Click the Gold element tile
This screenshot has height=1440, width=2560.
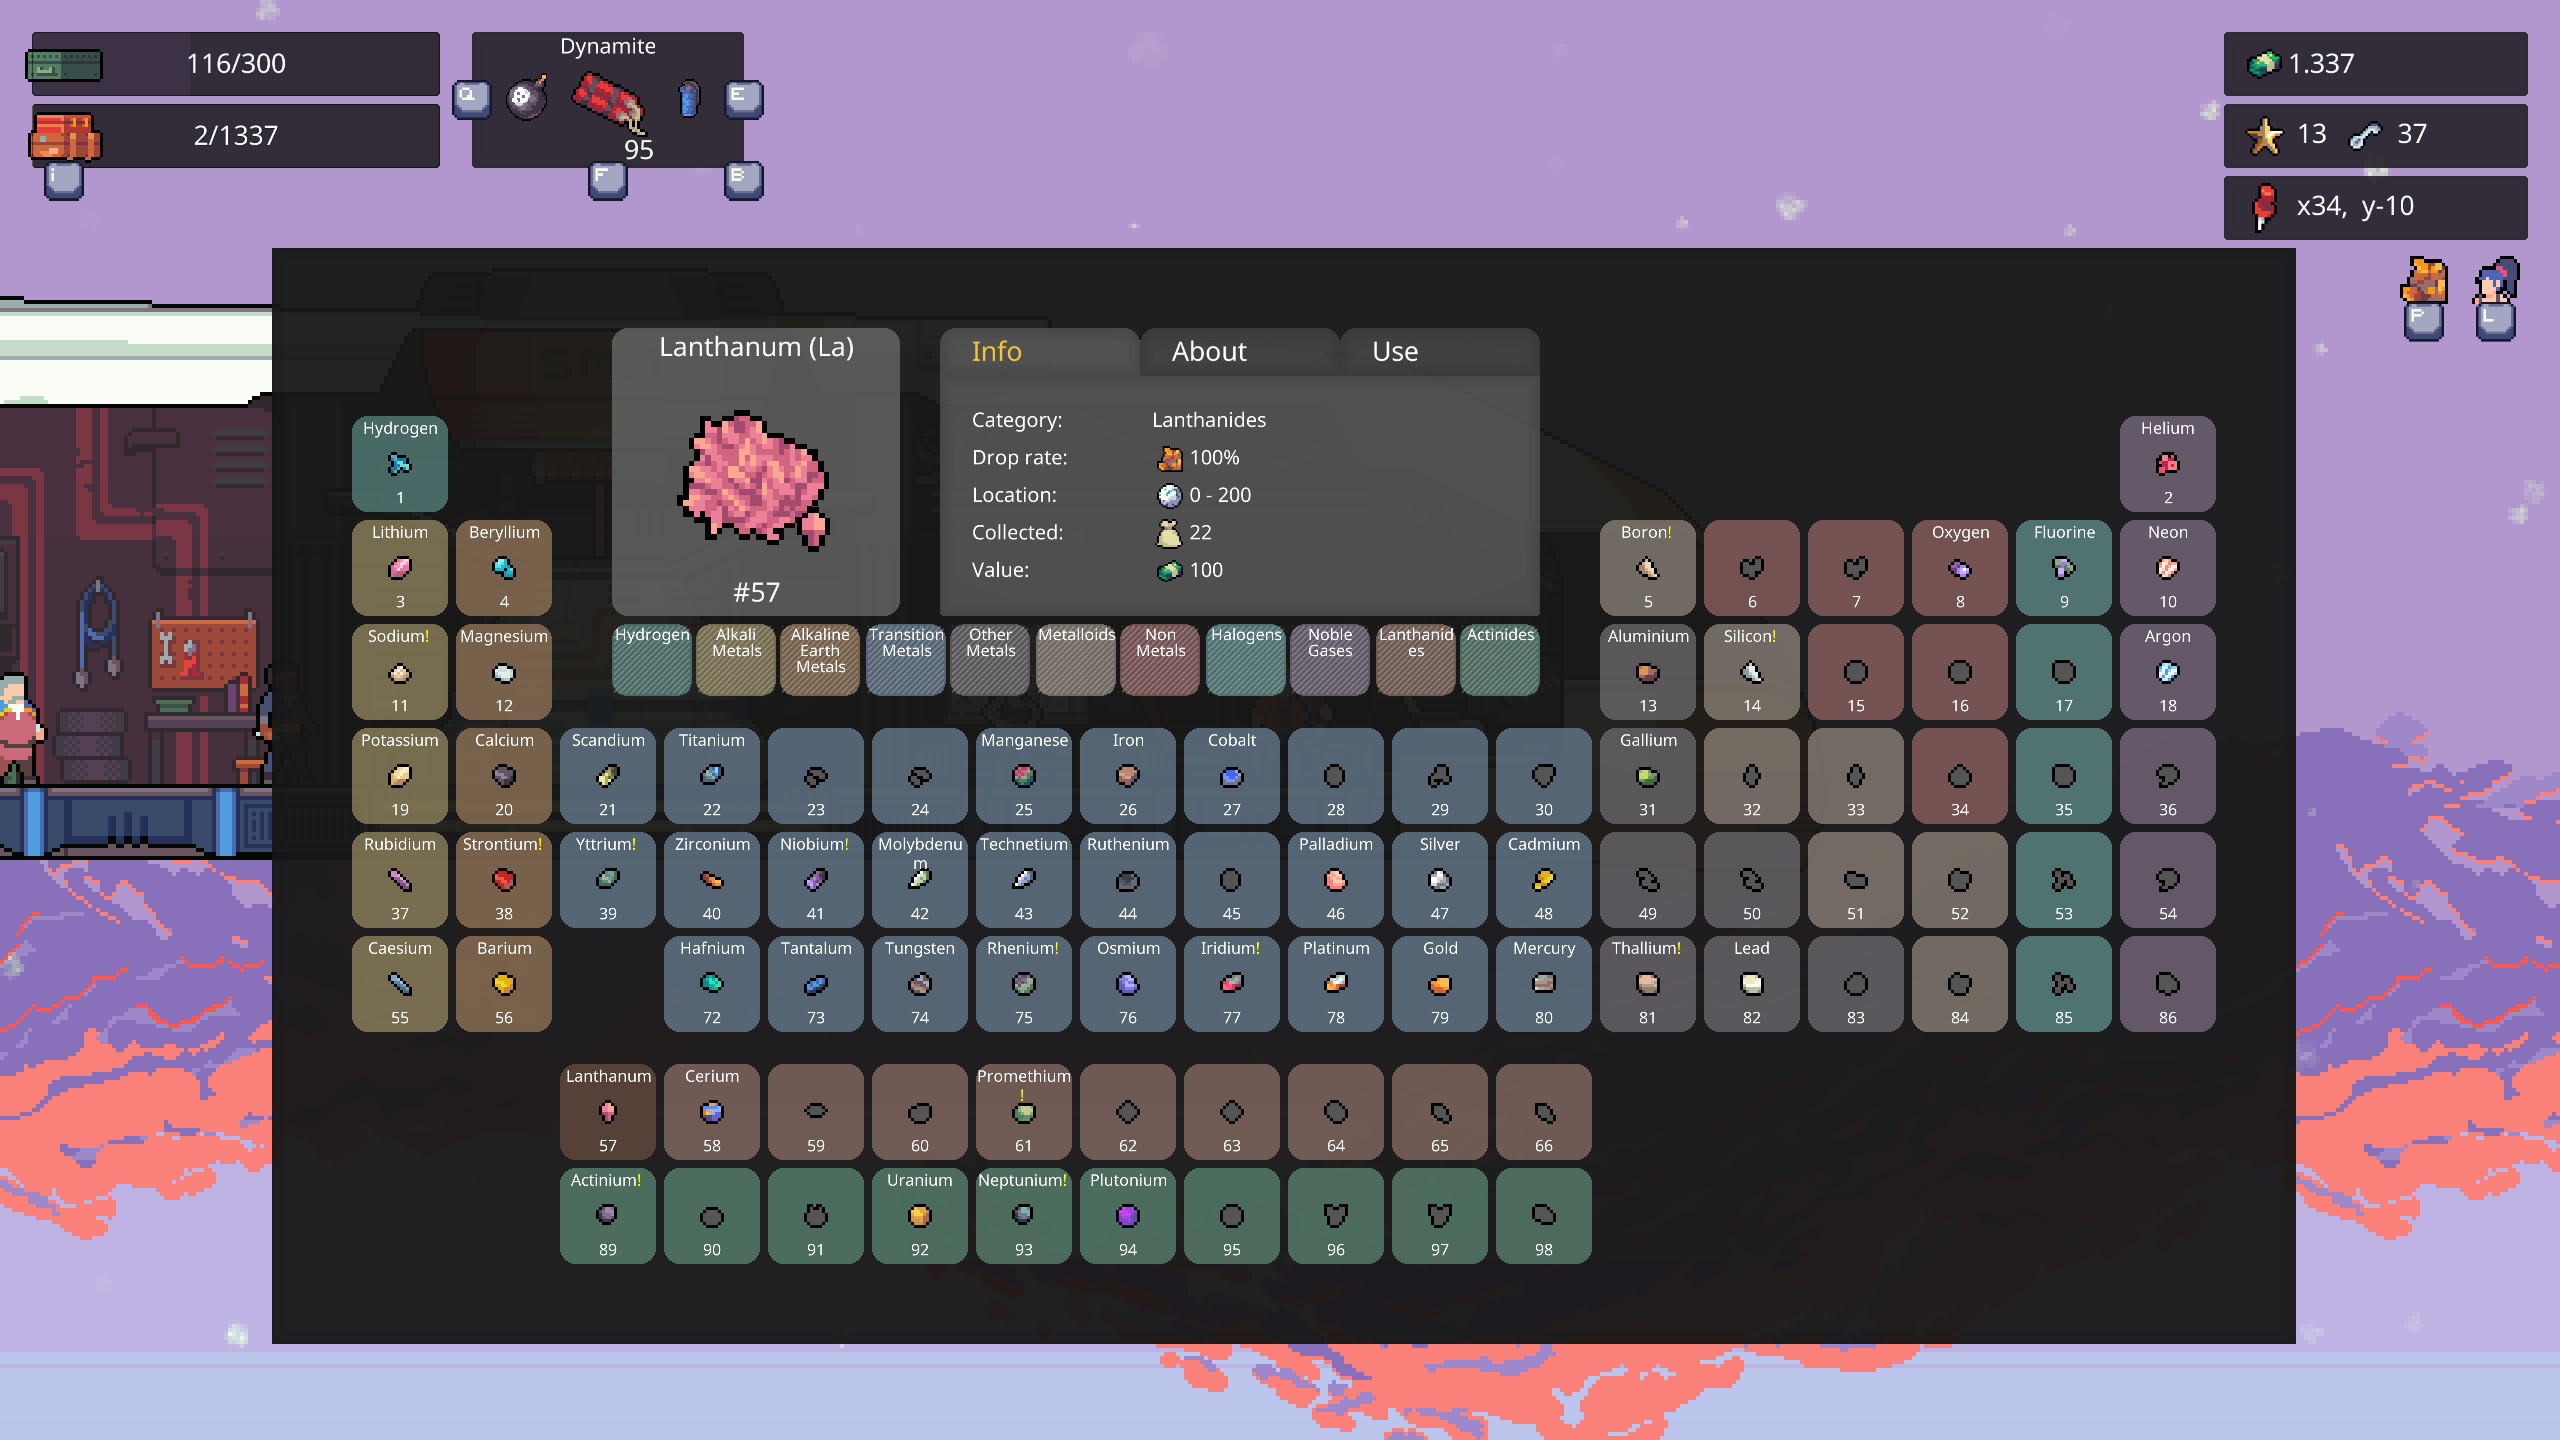click(x=1439, y=984)
